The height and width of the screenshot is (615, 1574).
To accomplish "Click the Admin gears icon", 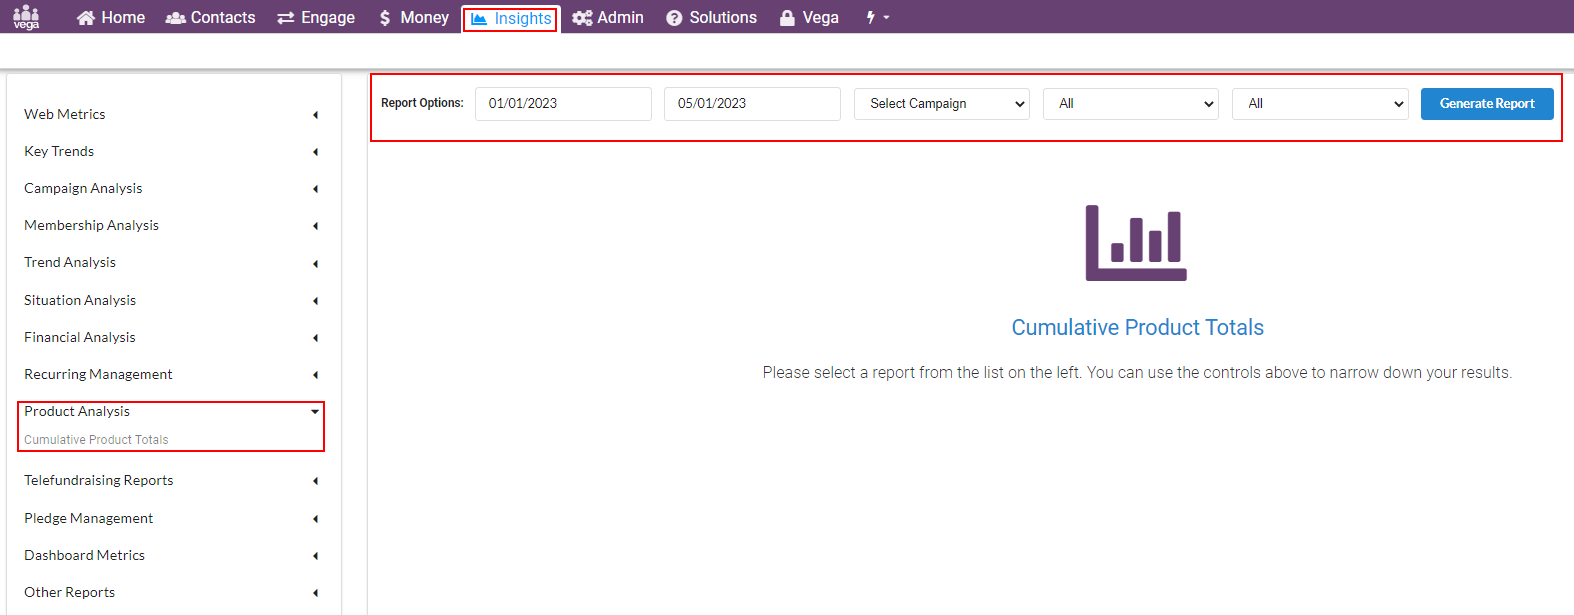I will pos(582,18).
